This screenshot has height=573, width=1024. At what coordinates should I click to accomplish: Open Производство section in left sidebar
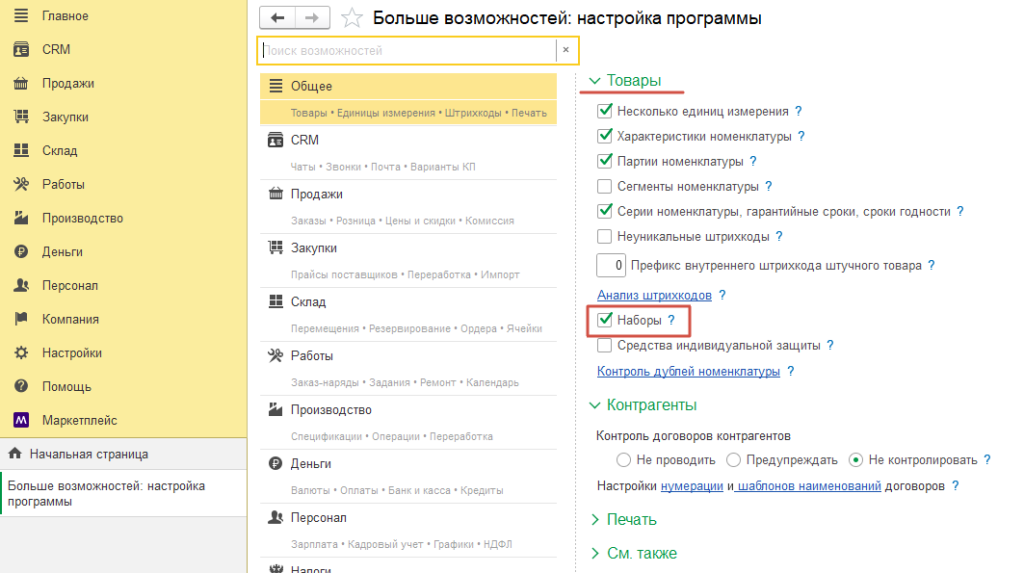[82, 218]
